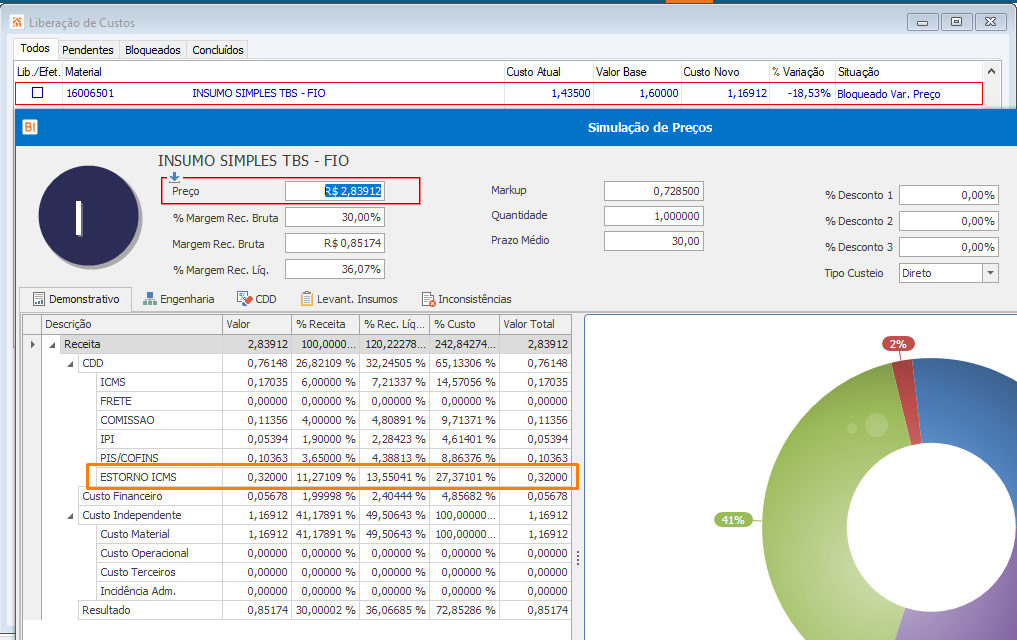Click the Situação column header

pos(909,72)
